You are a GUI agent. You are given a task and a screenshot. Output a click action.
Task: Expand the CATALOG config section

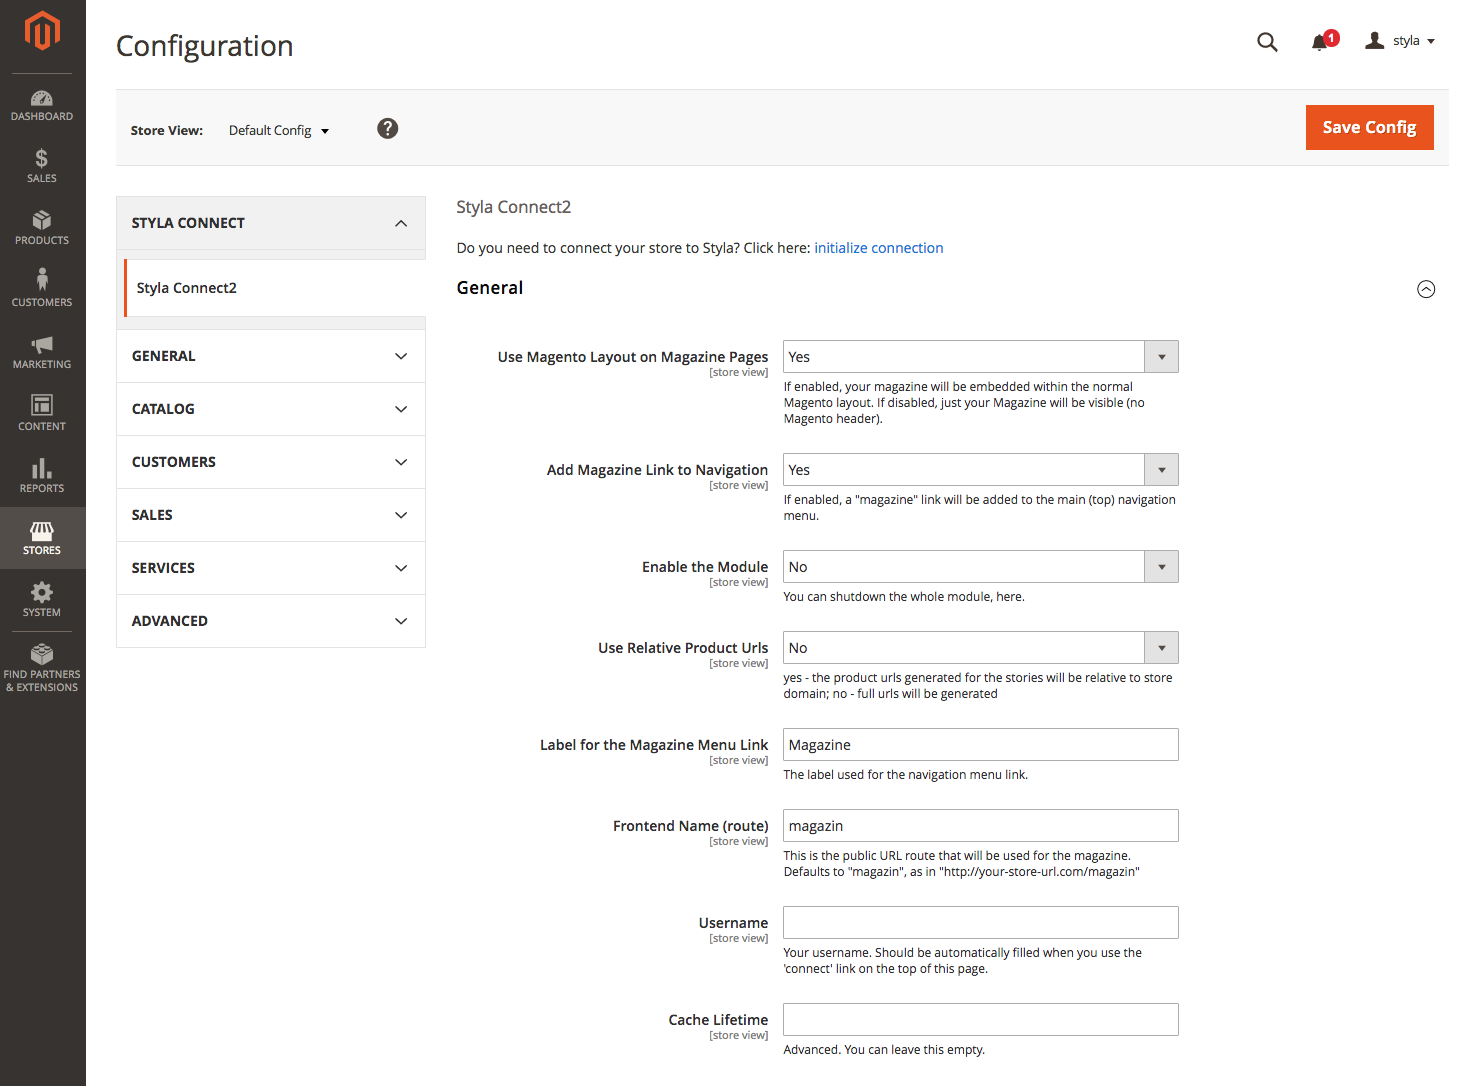tap(271, 409)
